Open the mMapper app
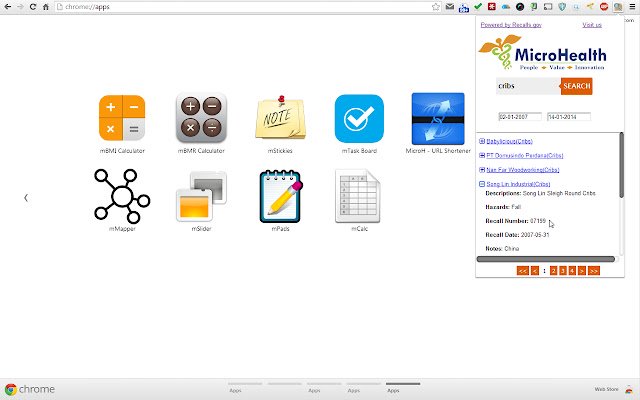640x400 pixels. pyautogui.click(x=122, y=196)
